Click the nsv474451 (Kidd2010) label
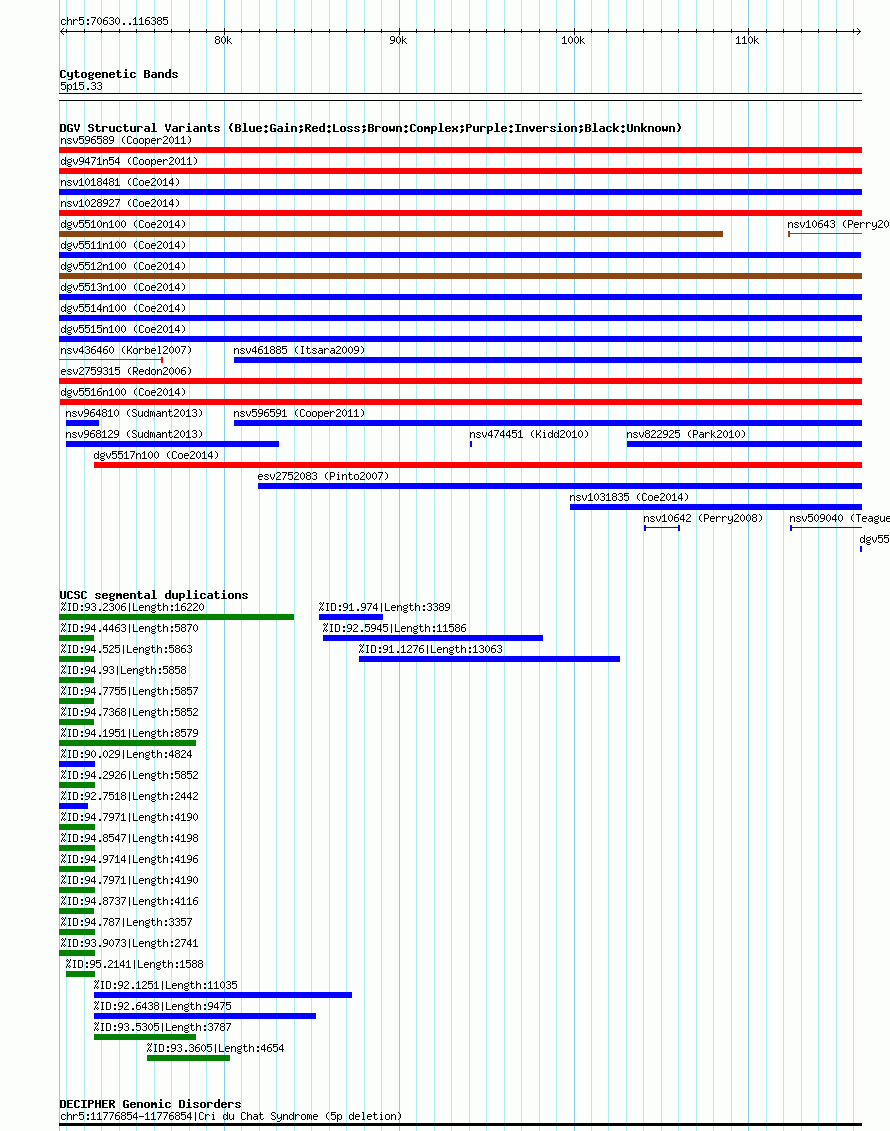Screen dimensions: 890x1131 529,434
